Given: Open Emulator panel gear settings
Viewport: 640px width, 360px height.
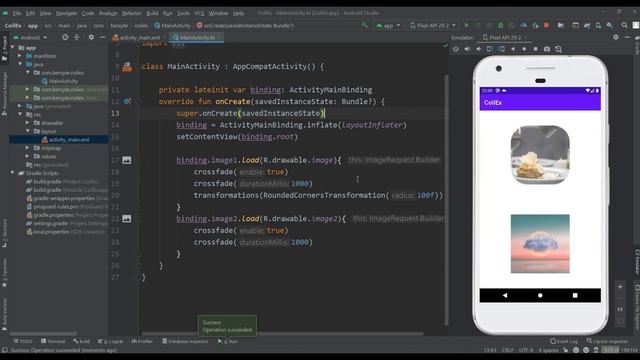Looking at the screenshot, I should [x=616, y=37].
